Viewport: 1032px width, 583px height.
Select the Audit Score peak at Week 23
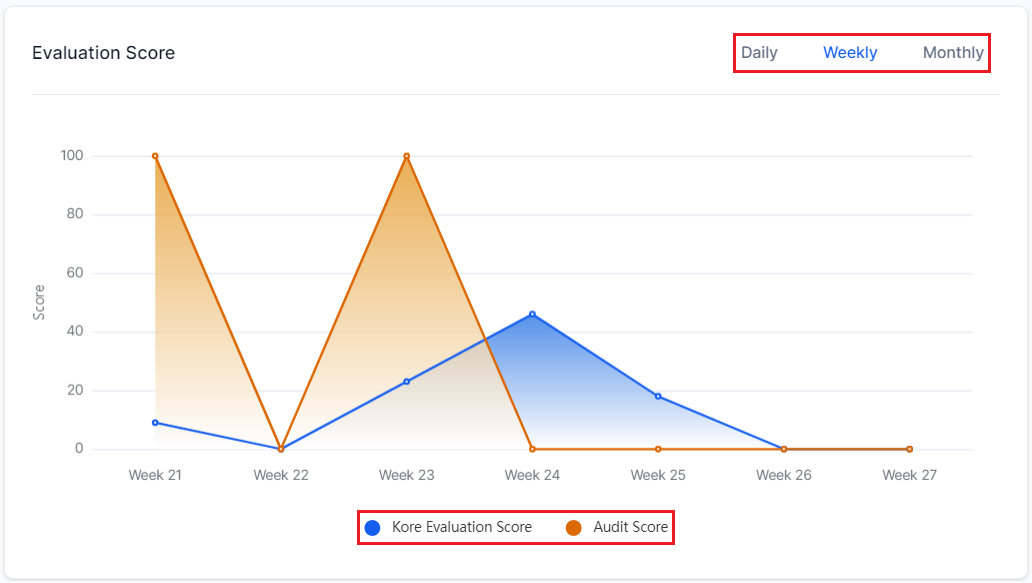407,156
